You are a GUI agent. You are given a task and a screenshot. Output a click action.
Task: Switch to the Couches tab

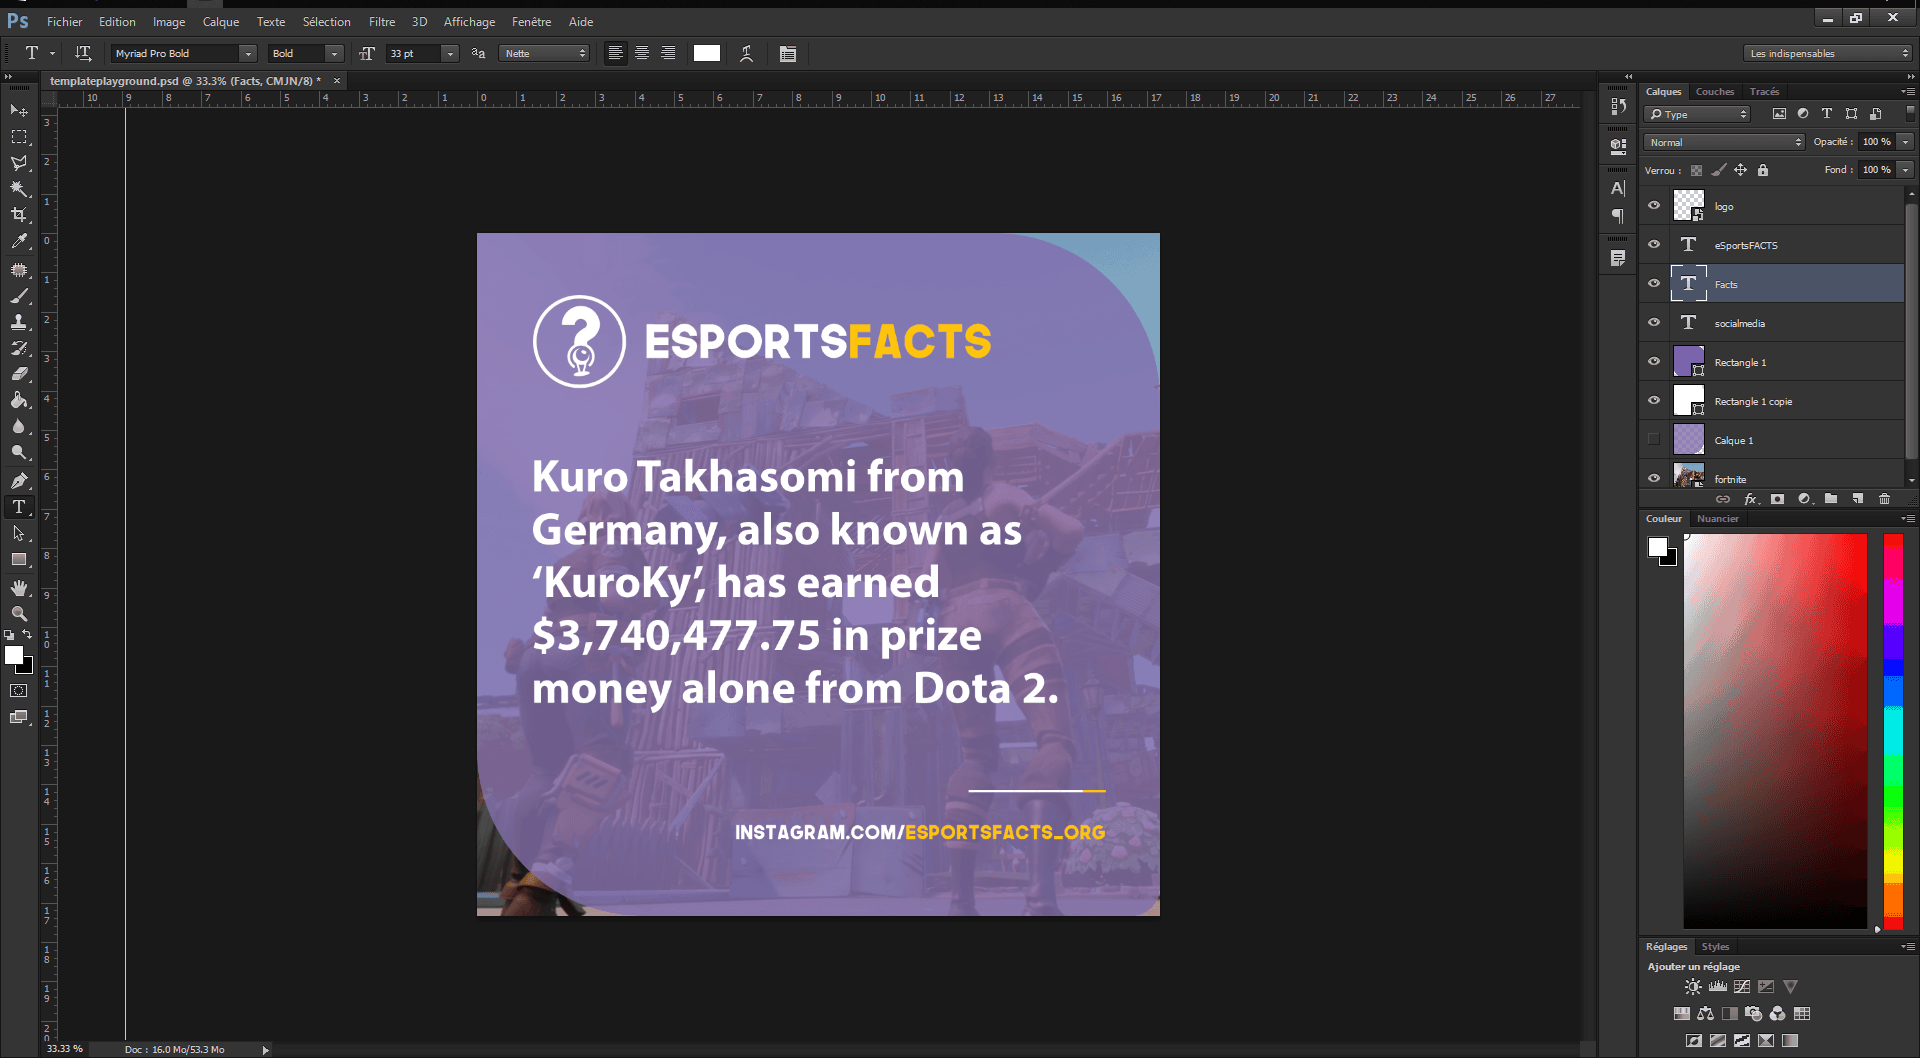pyautogui.click(x=1714, y=92)
